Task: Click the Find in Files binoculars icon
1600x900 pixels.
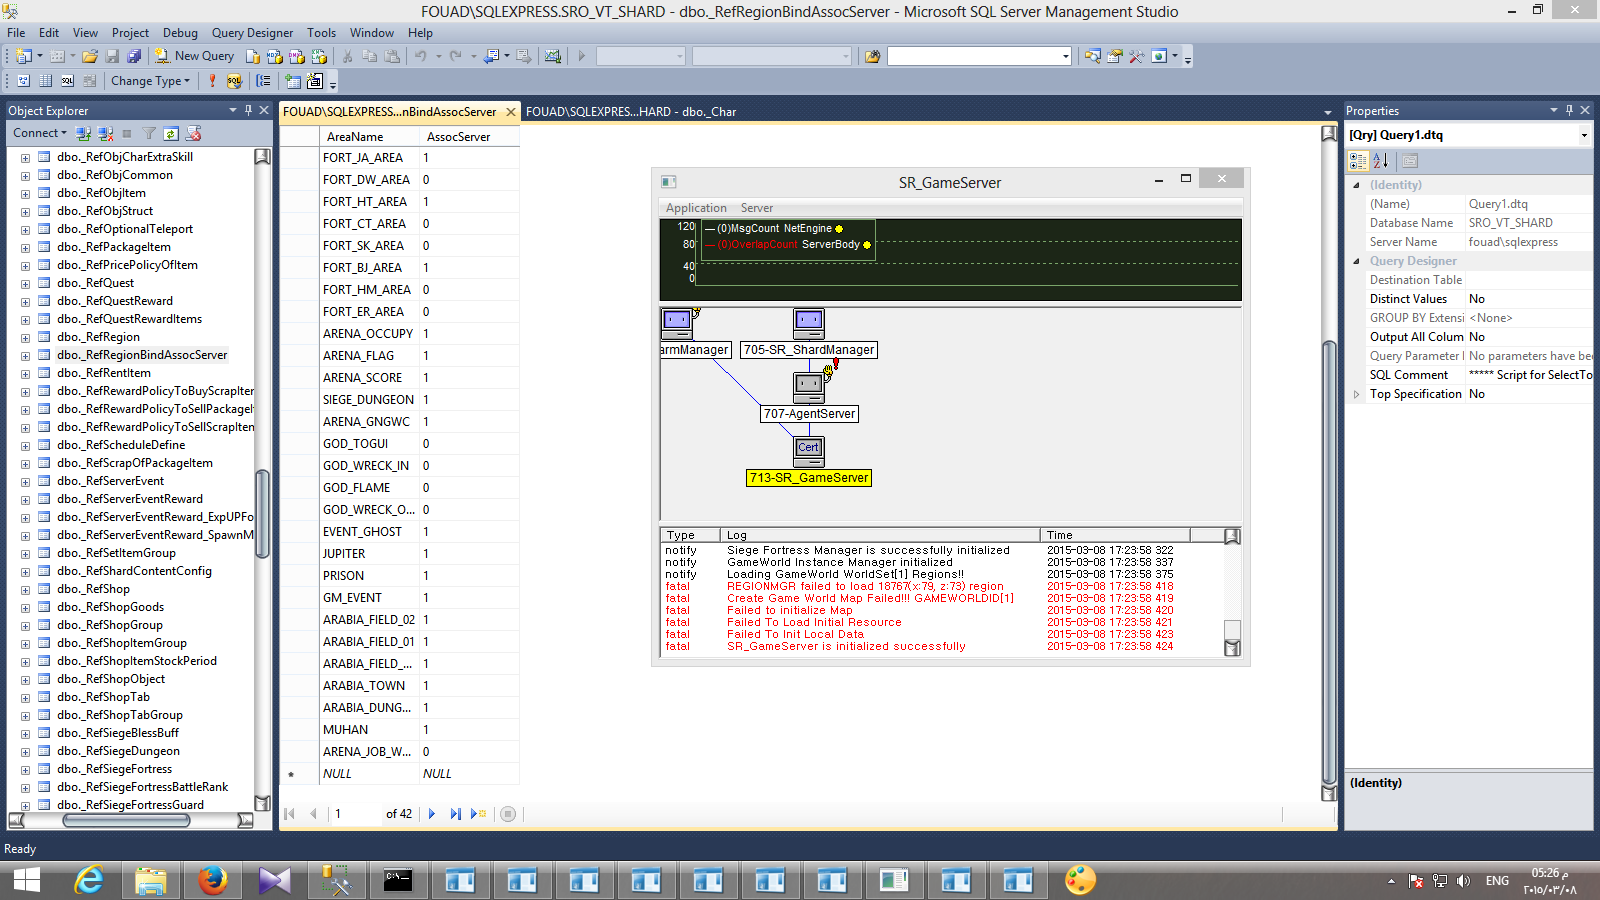Action: coord(872,56)
